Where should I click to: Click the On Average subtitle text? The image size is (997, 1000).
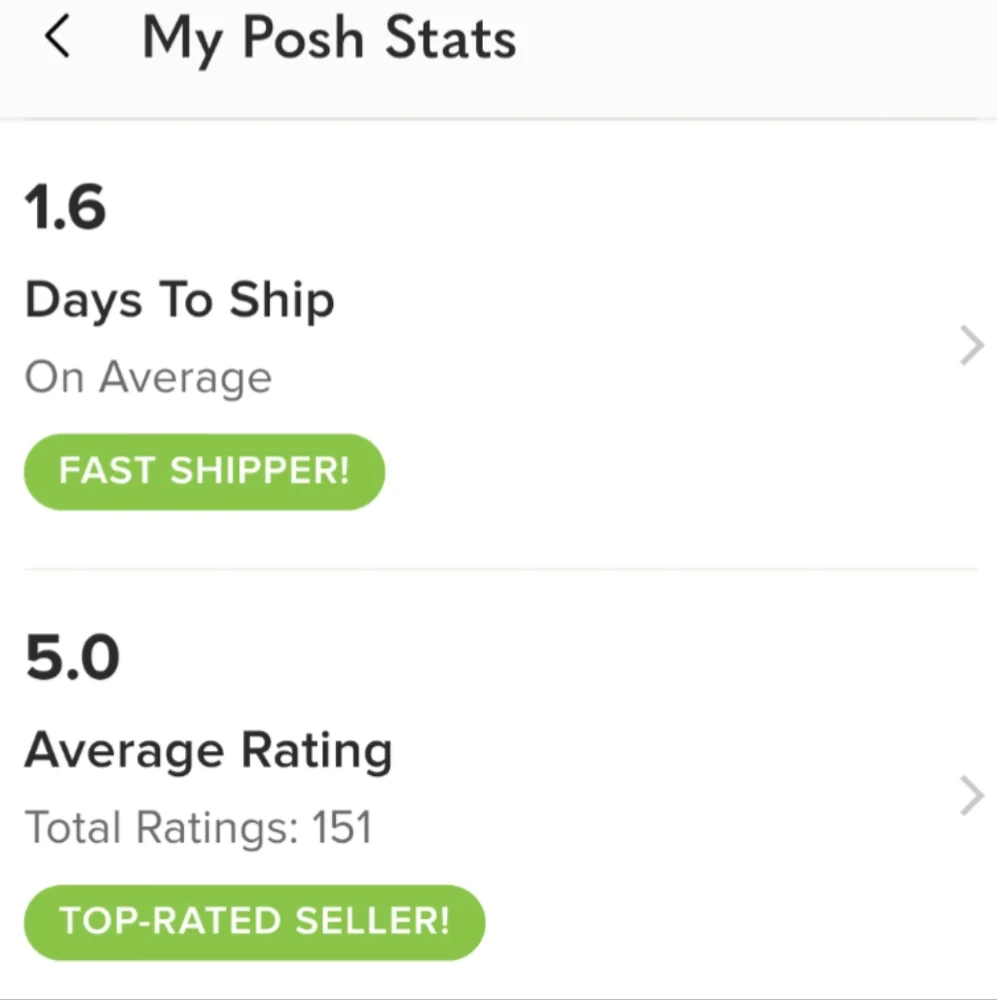148,378
